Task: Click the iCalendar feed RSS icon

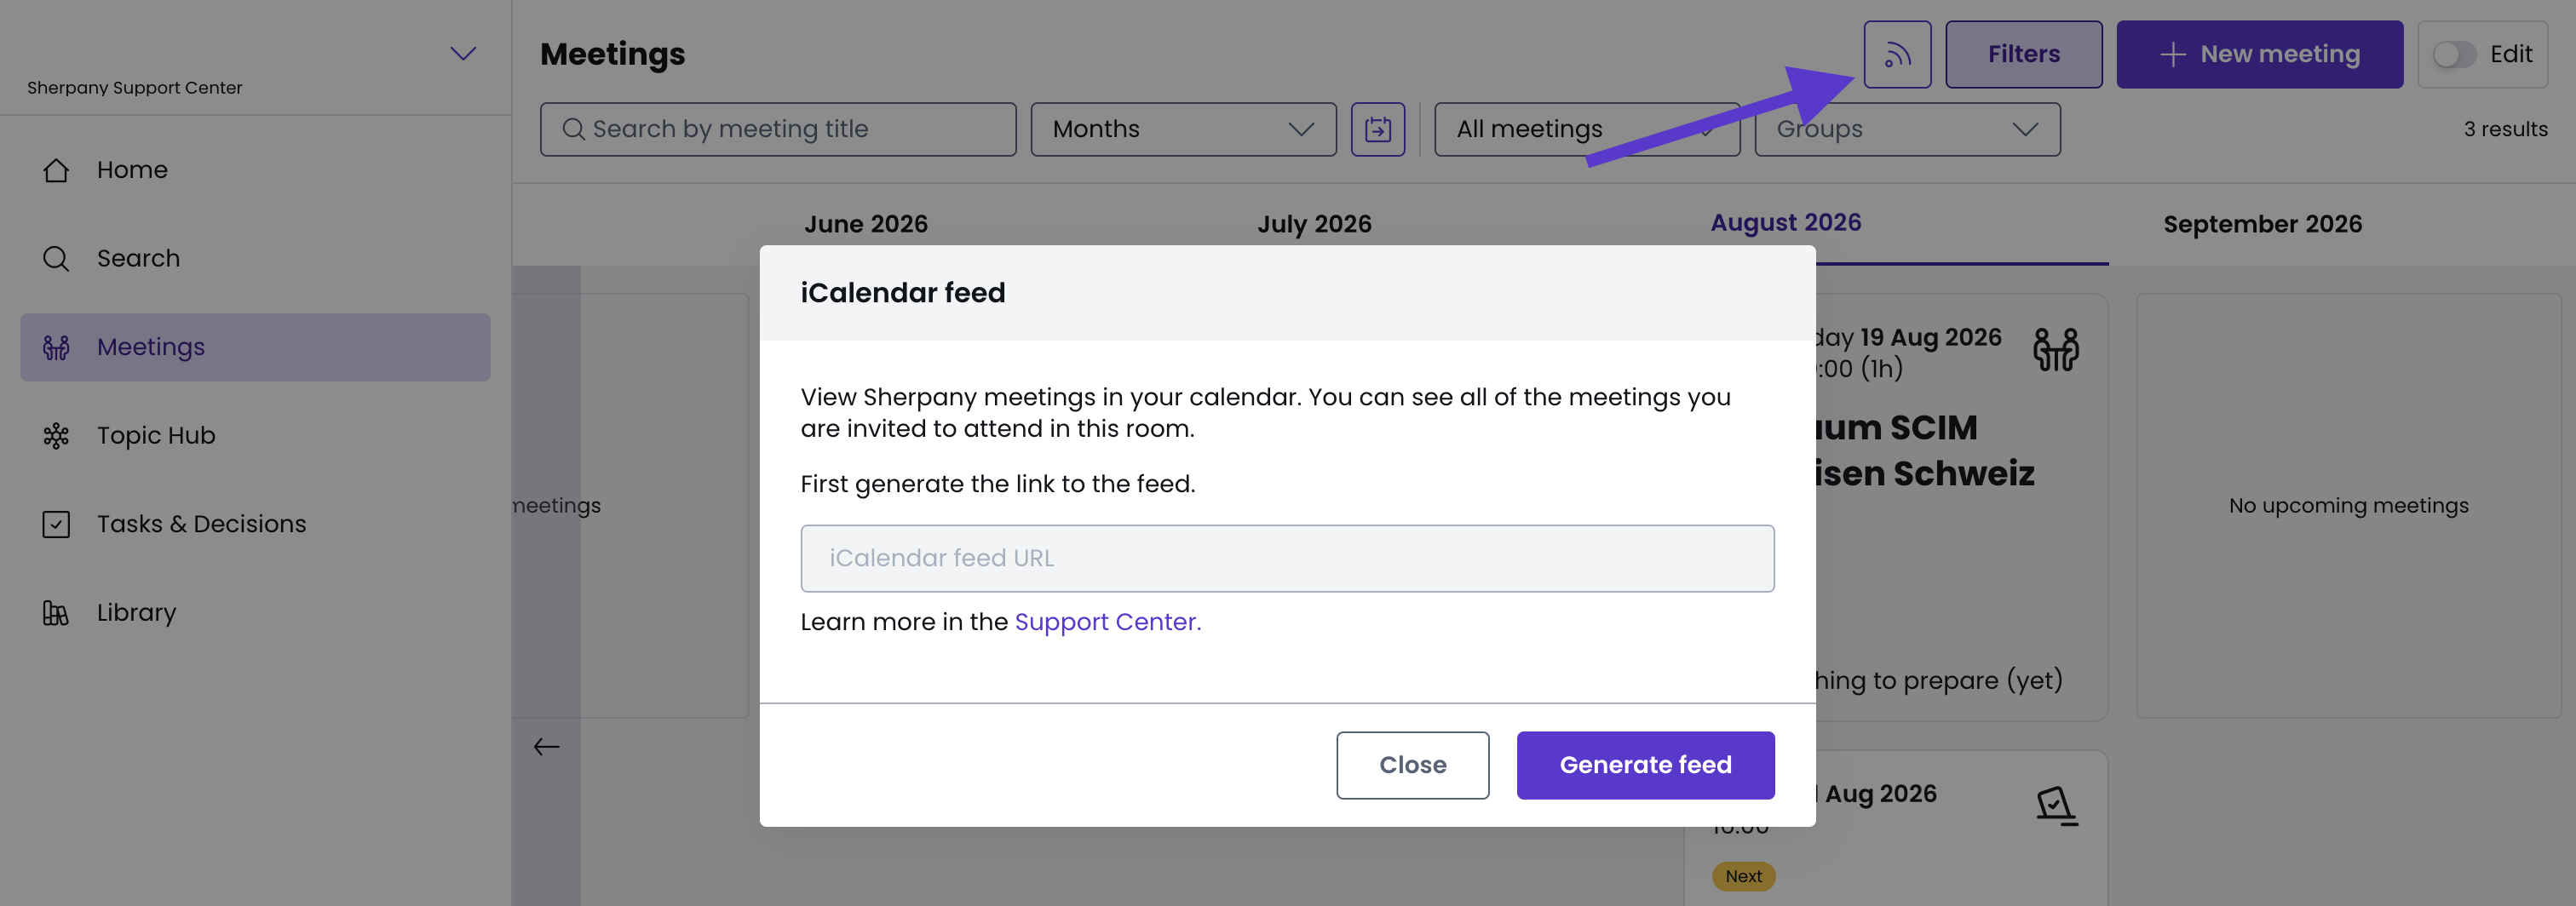Action: [x=1897, y=54]
